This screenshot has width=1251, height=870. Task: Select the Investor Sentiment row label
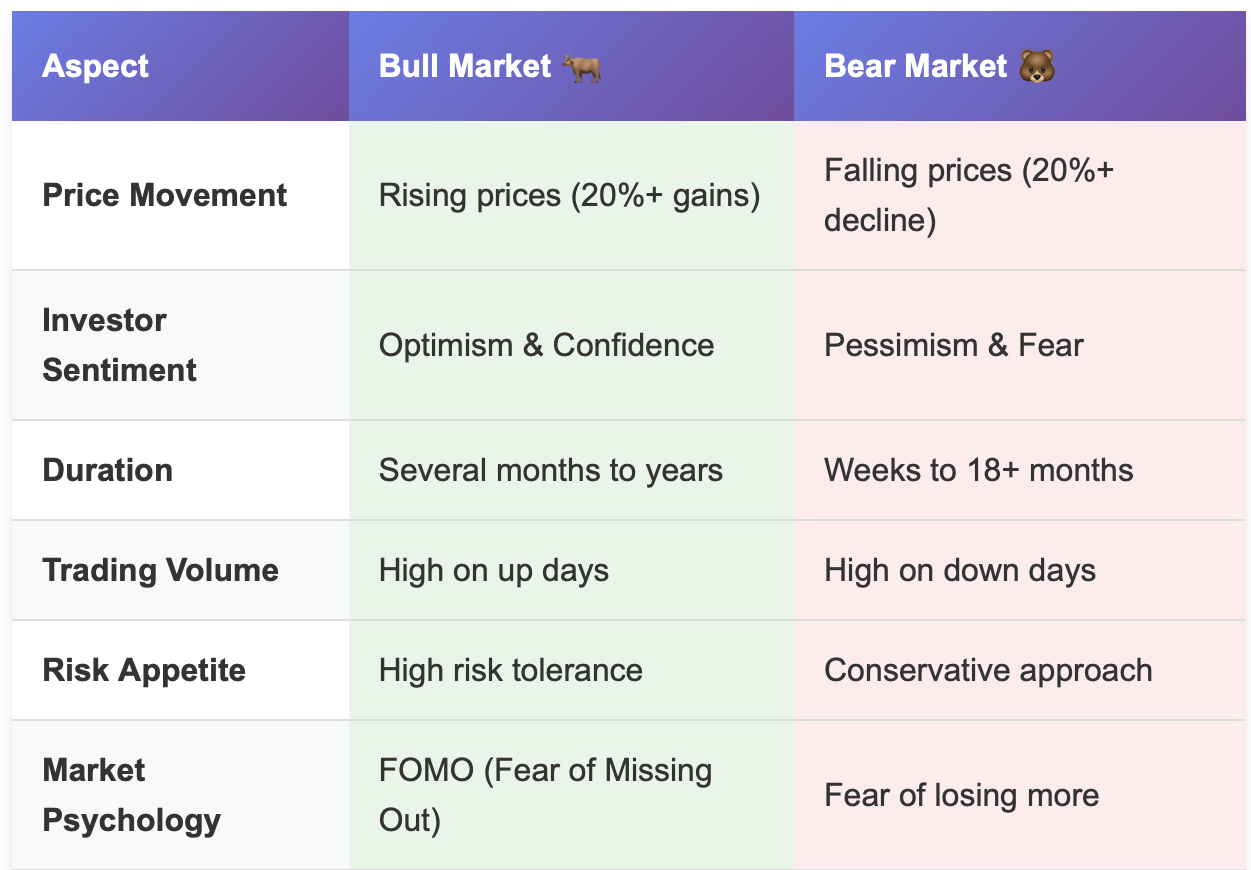[x=120, y=345]
